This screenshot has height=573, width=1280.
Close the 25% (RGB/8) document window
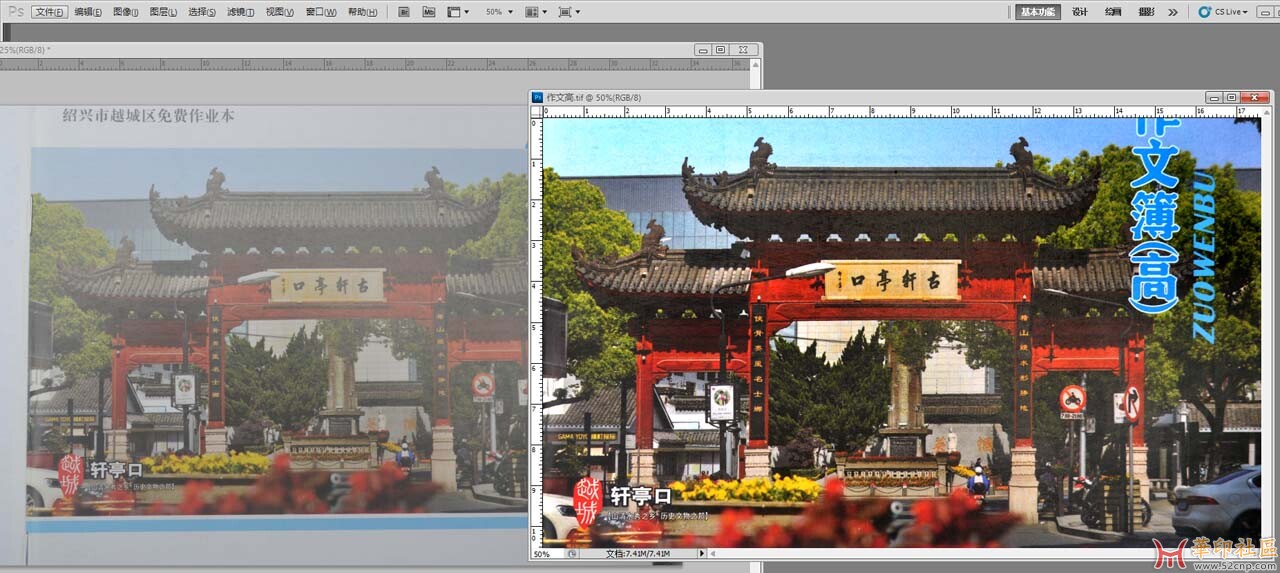click(x=743, y=49)
